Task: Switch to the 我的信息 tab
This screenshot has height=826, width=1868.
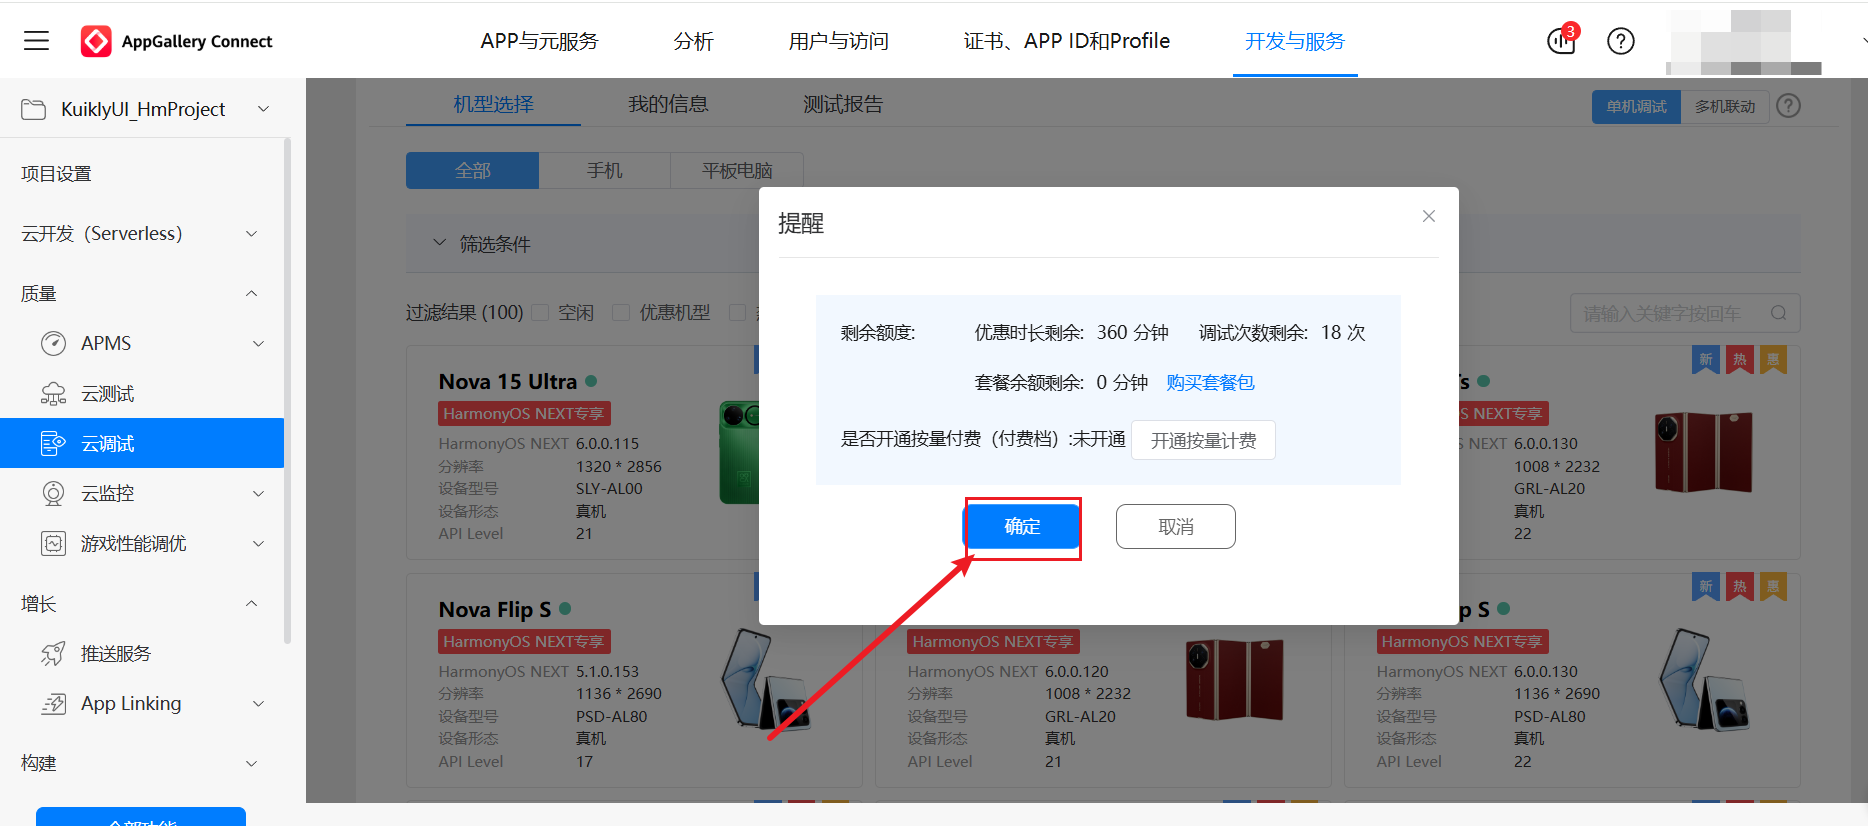Action: tap(668, 104)
